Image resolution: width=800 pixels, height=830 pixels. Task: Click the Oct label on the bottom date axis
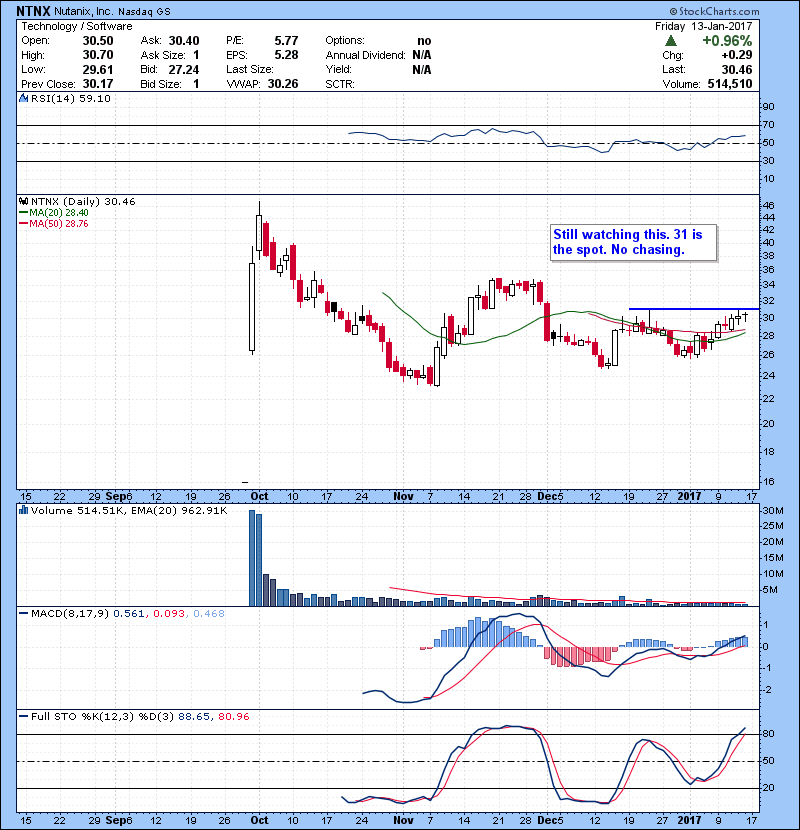(x=259, y=820)
